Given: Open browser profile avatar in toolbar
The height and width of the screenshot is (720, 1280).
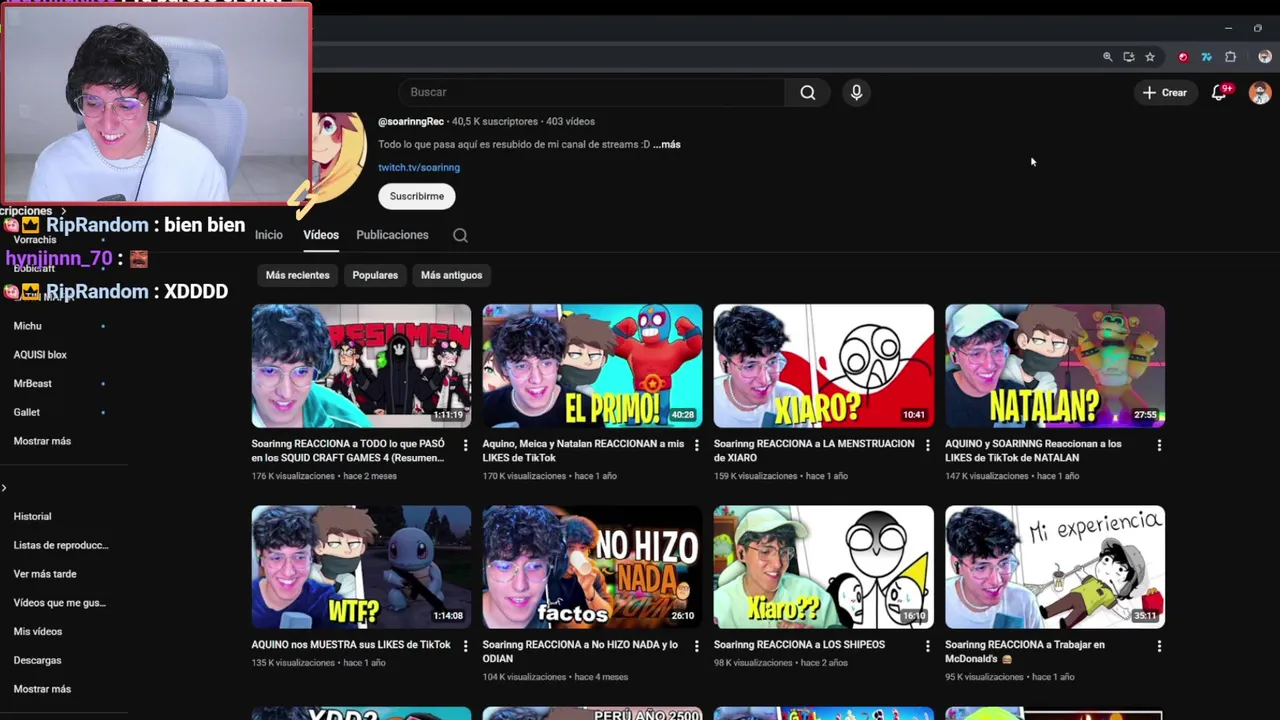Looking at the screenshot, I should pyautogui.click(x=1265, y=57).
